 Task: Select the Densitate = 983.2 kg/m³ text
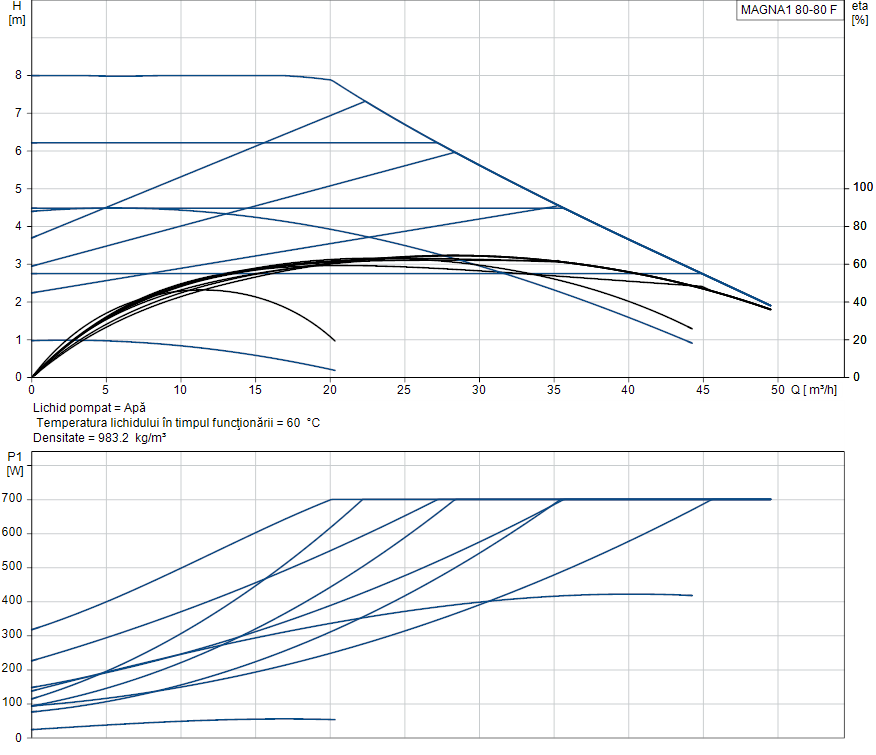click(x=99, y=438)
